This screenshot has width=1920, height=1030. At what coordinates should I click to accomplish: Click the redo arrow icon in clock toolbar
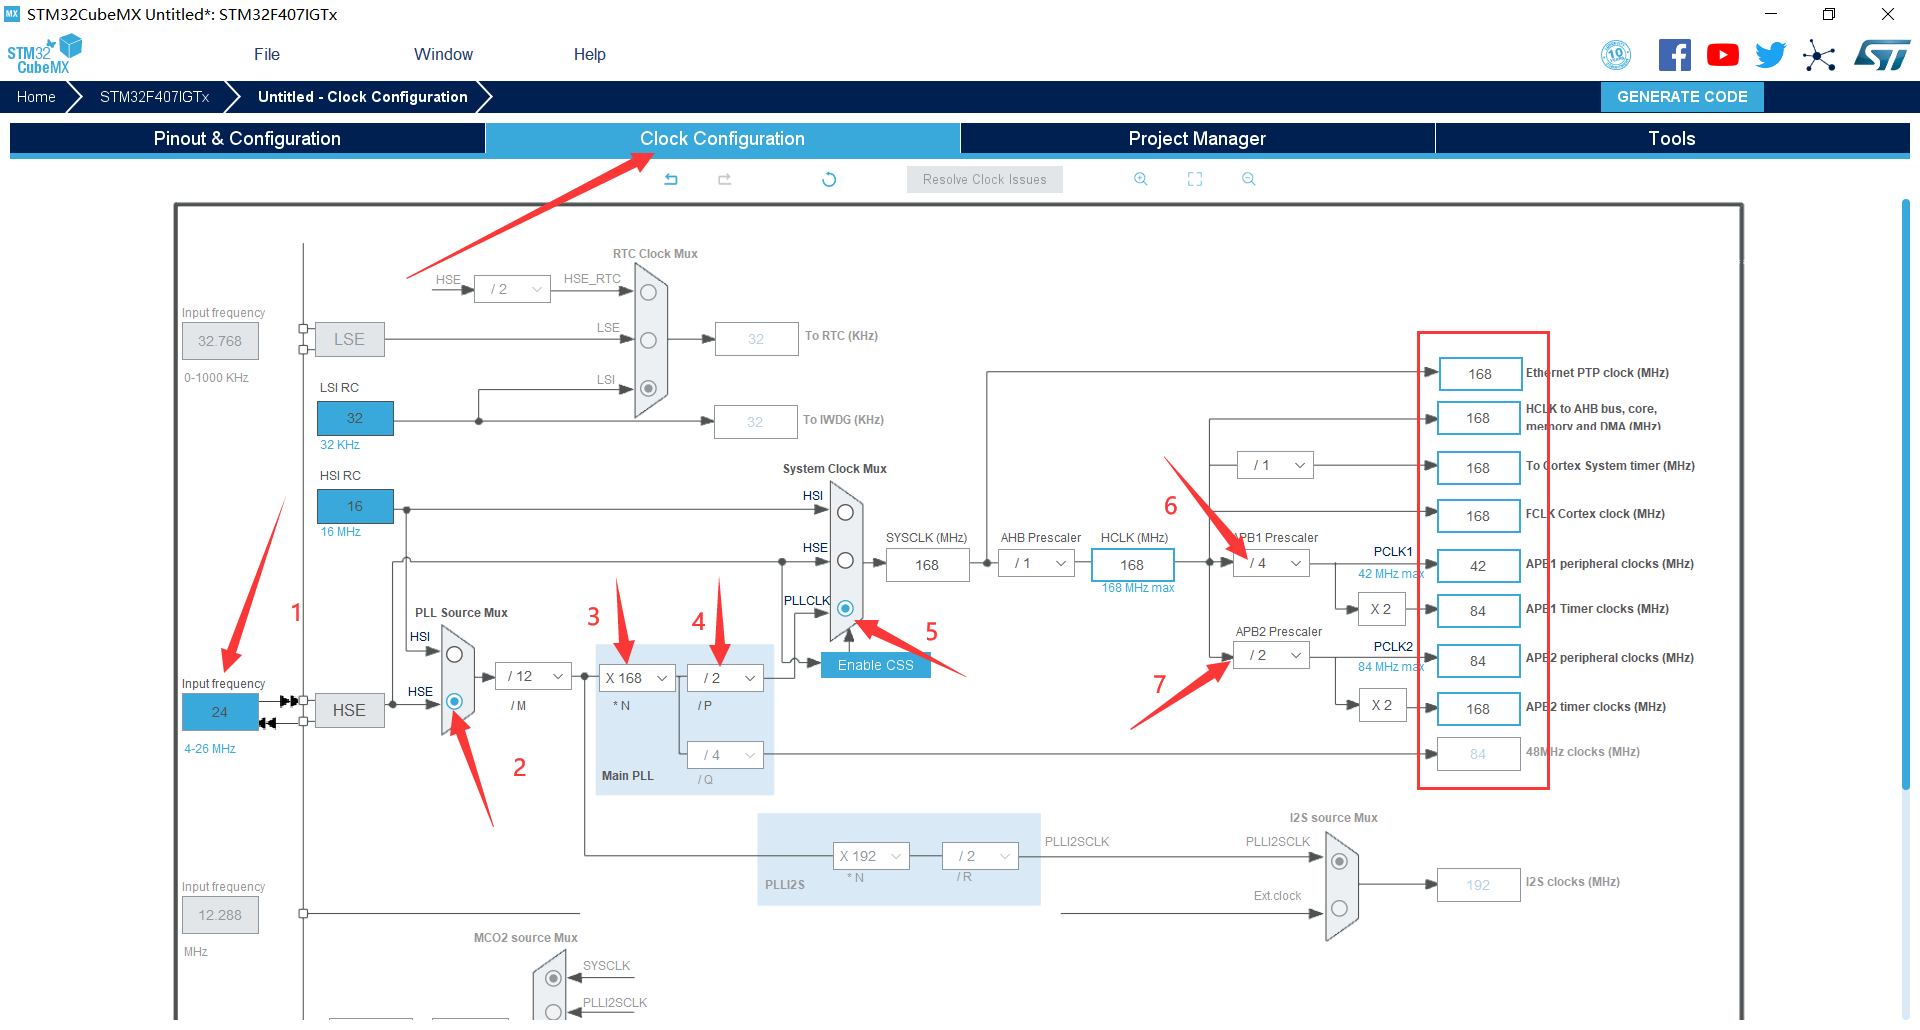coord(725,180)
